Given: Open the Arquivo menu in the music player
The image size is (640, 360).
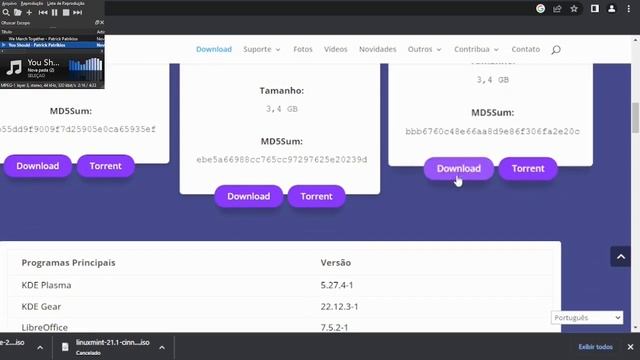Looking at the screenshot, I should [9, 3].
